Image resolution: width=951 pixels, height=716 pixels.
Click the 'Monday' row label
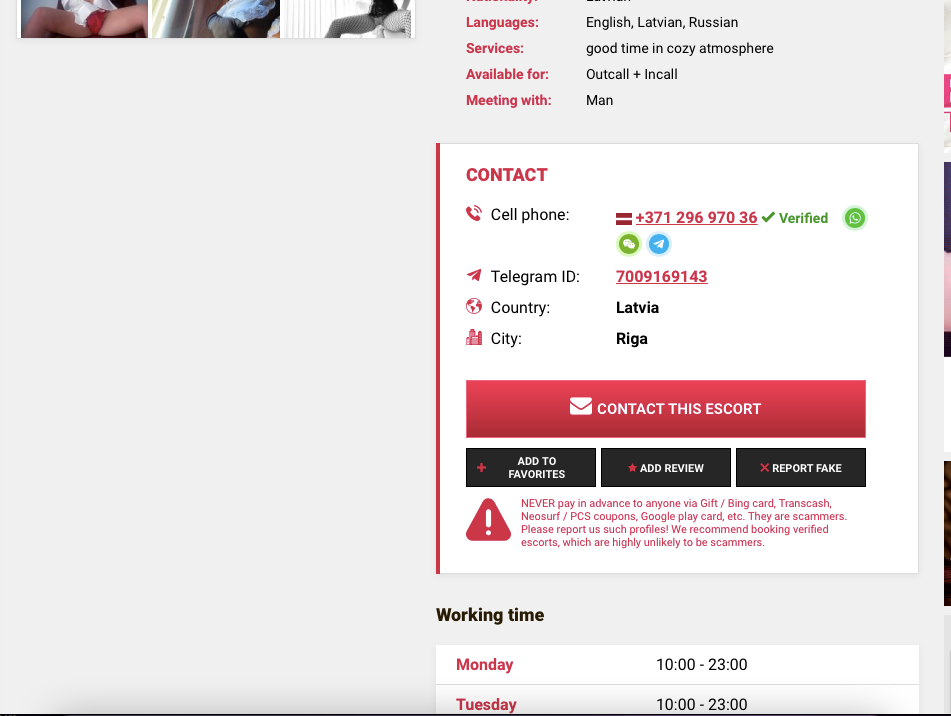(485, 664)
